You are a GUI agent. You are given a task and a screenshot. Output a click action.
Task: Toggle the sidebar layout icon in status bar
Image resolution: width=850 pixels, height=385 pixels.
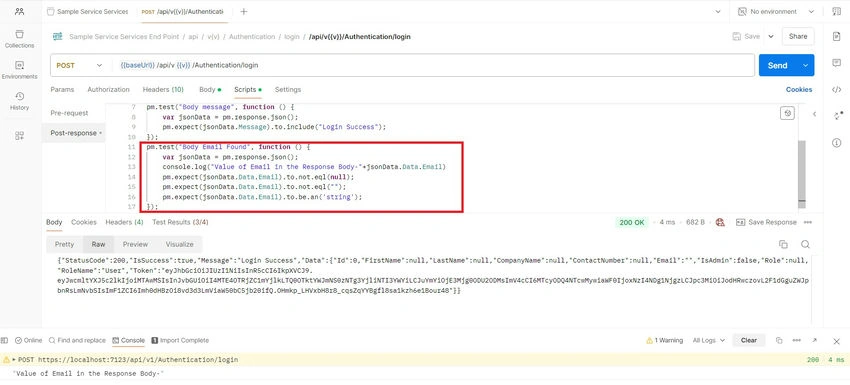click(x=4, y=341)
